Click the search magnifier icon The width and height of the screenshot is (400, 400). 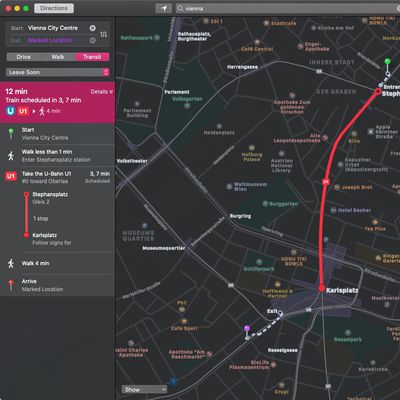coord(180,8)
